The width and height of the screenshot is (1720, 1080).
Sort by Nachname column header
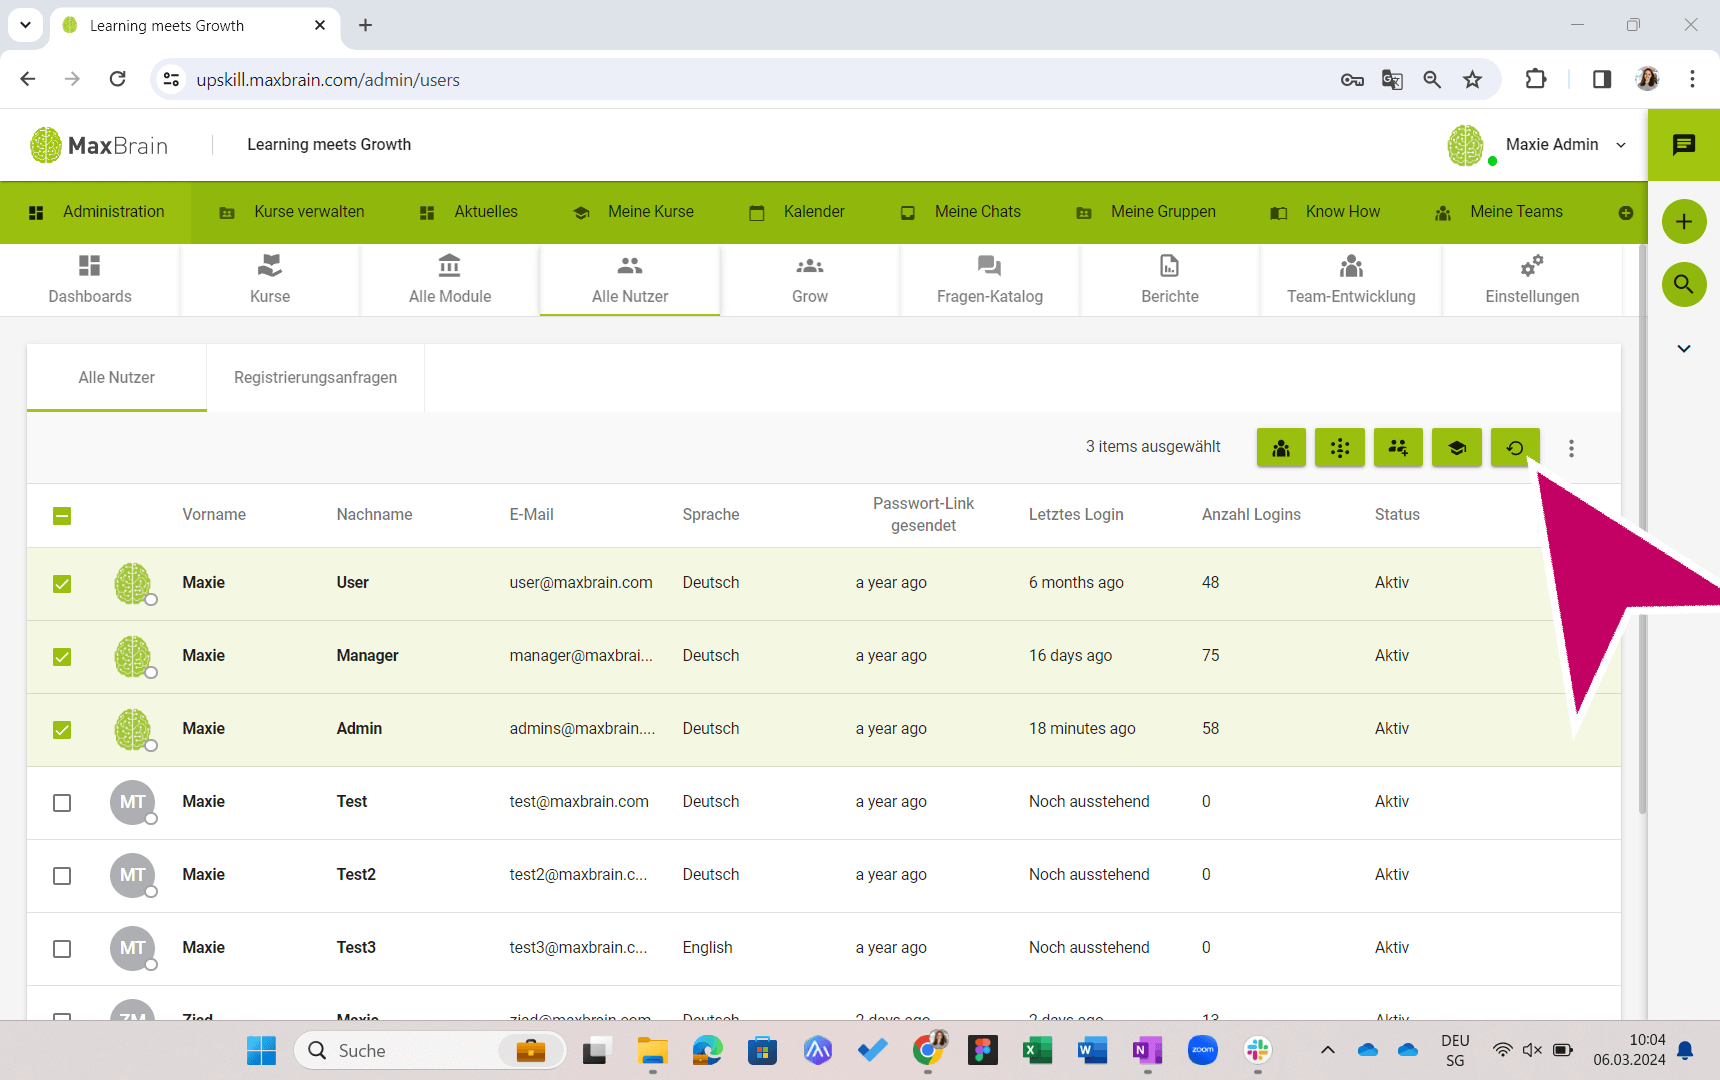point(374,515)
